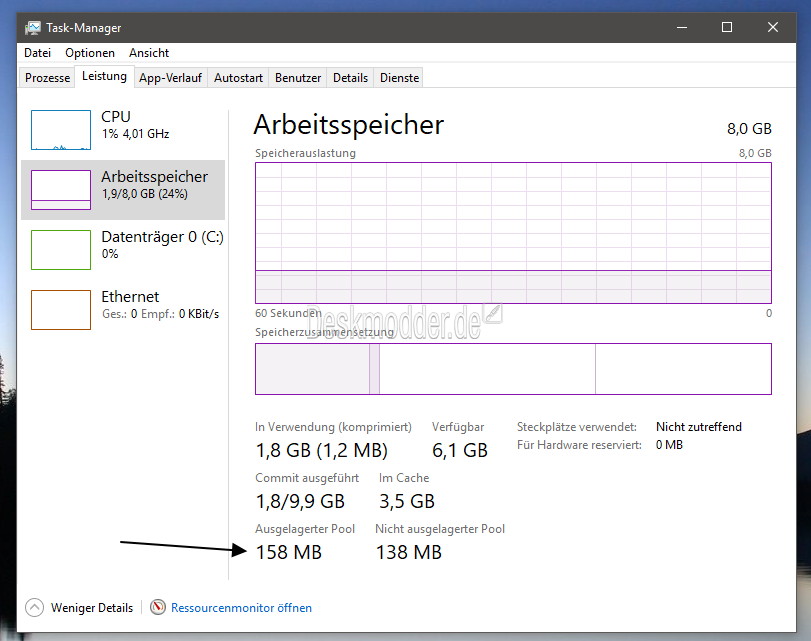Close the Task-Manager window
811x641 pixels.
(773, 27)
